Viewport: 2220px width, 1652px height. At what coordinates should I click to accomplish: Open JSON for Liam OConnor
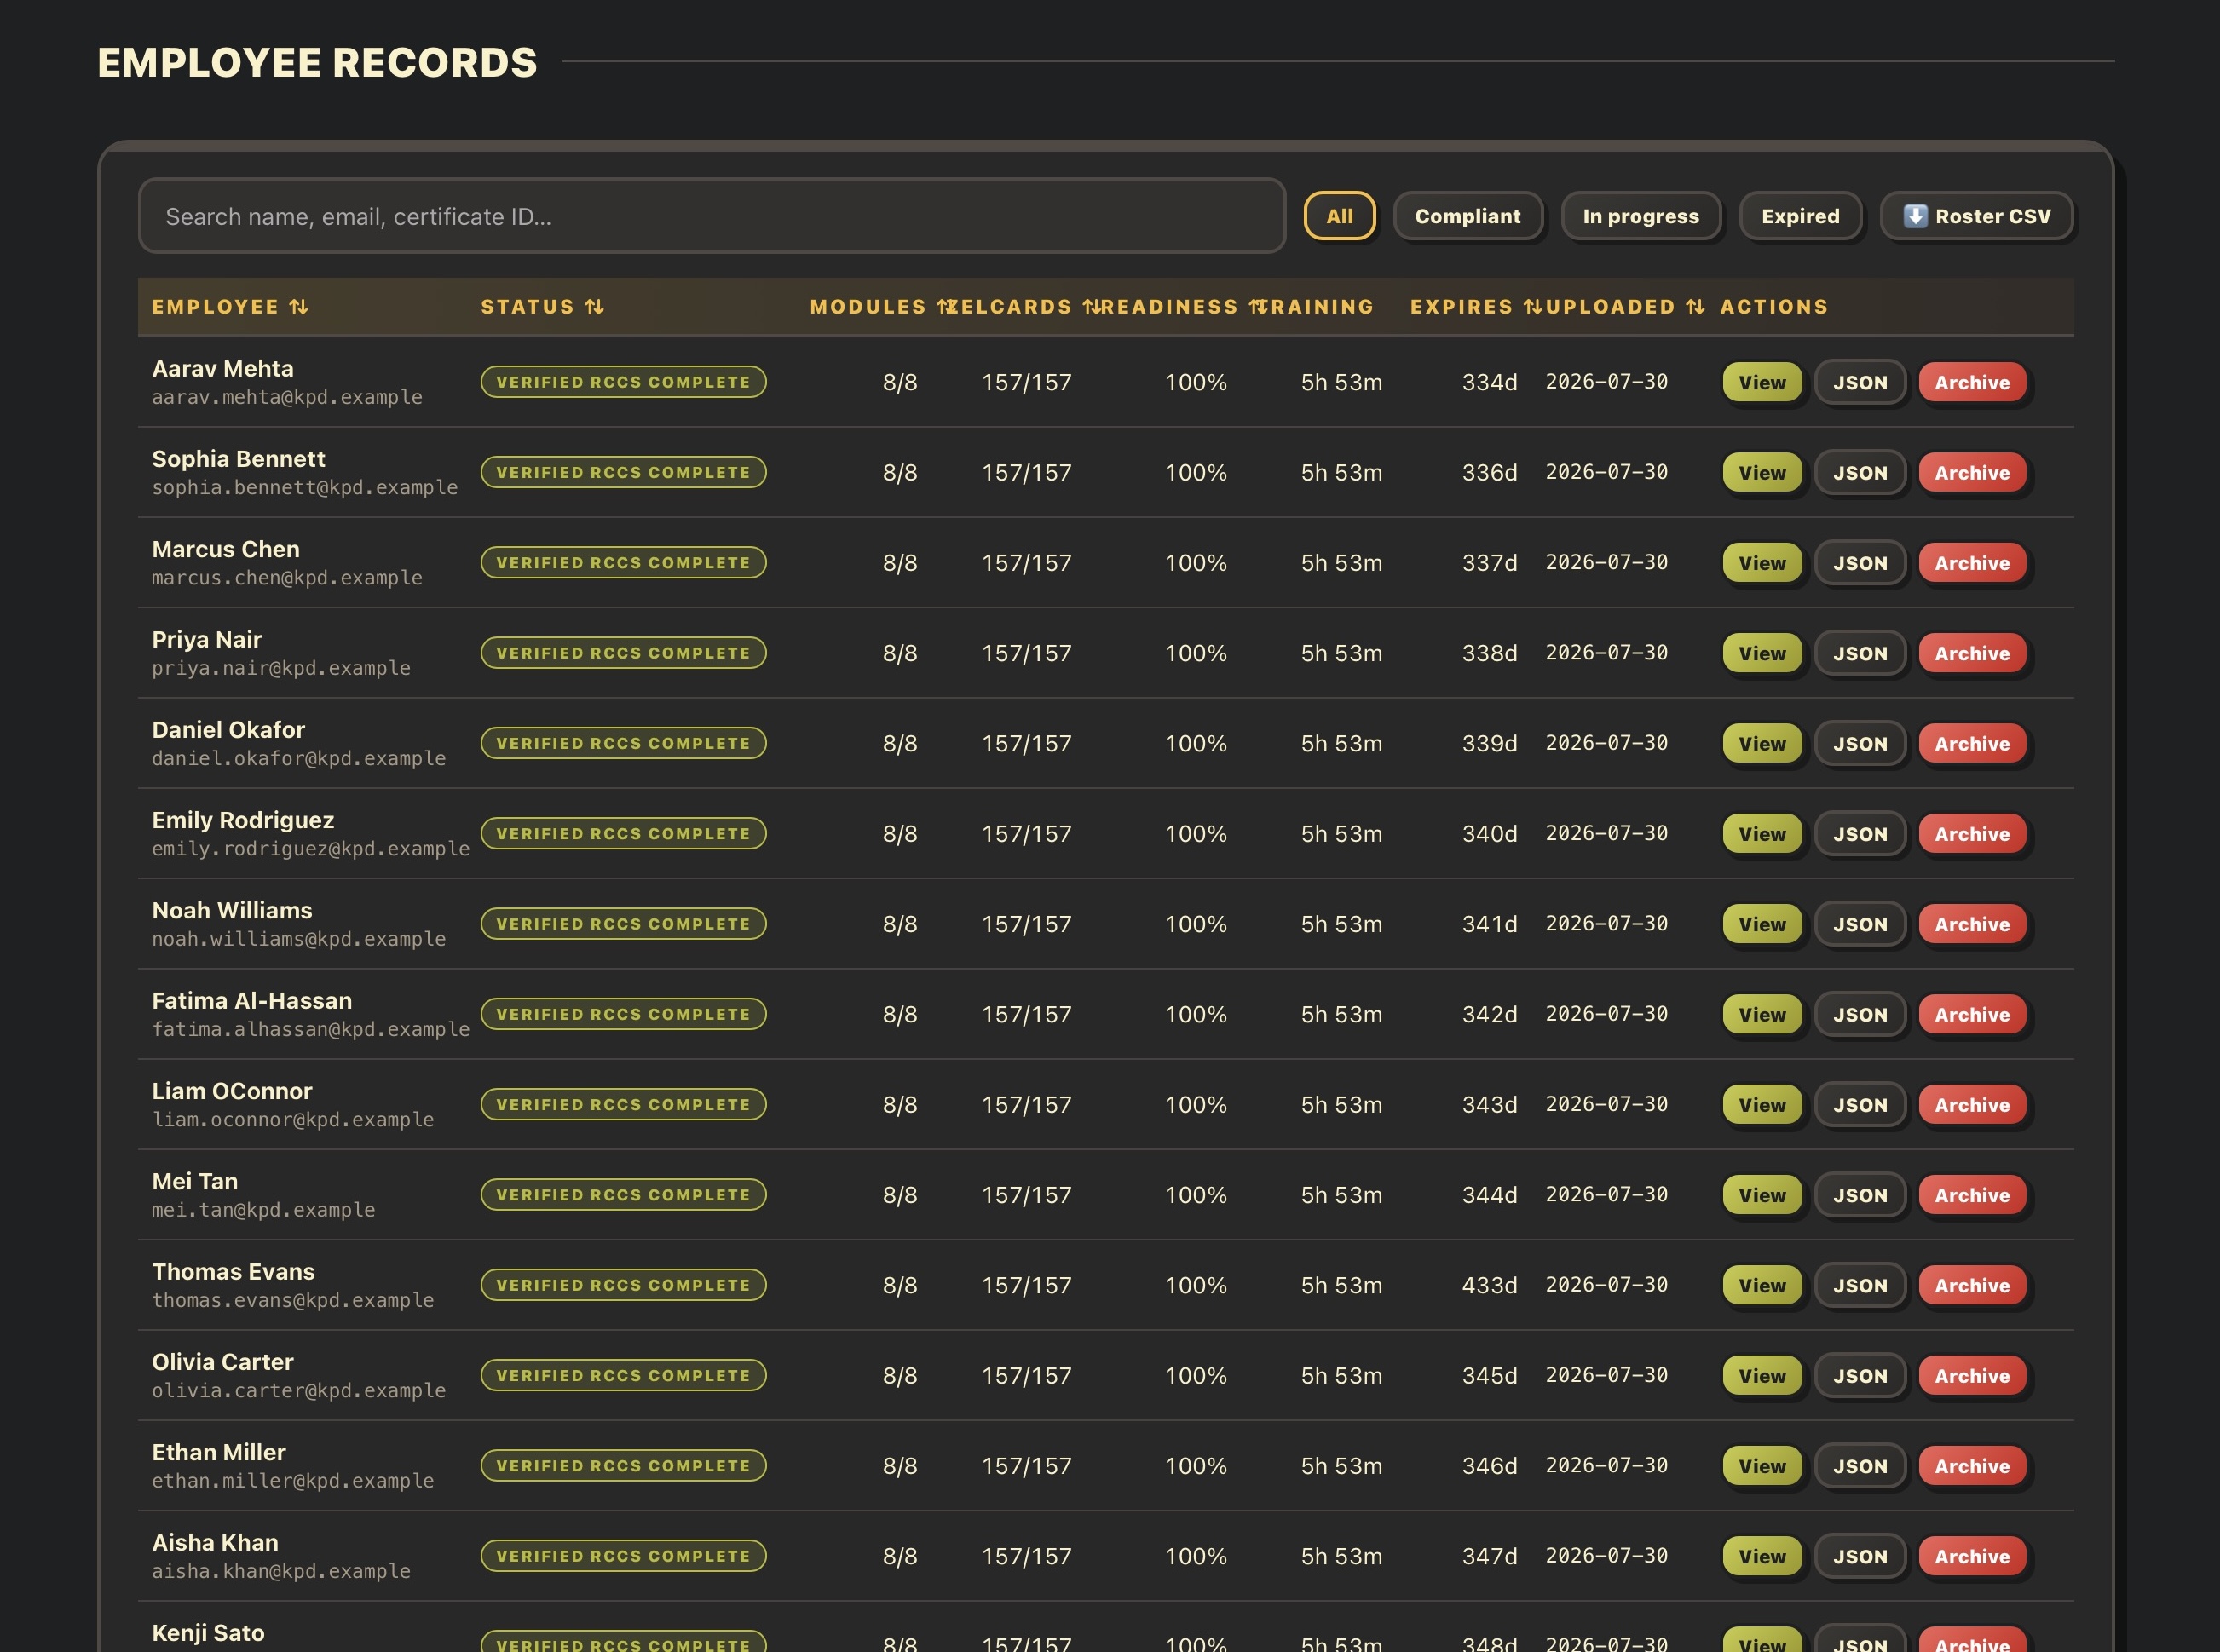[x=1860, y=1105]
